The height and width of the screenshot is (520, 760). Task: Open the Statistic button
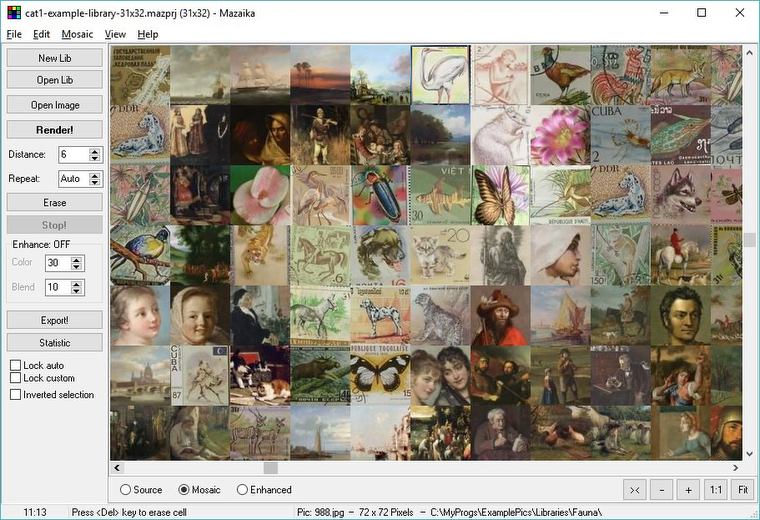pos(55,343)
